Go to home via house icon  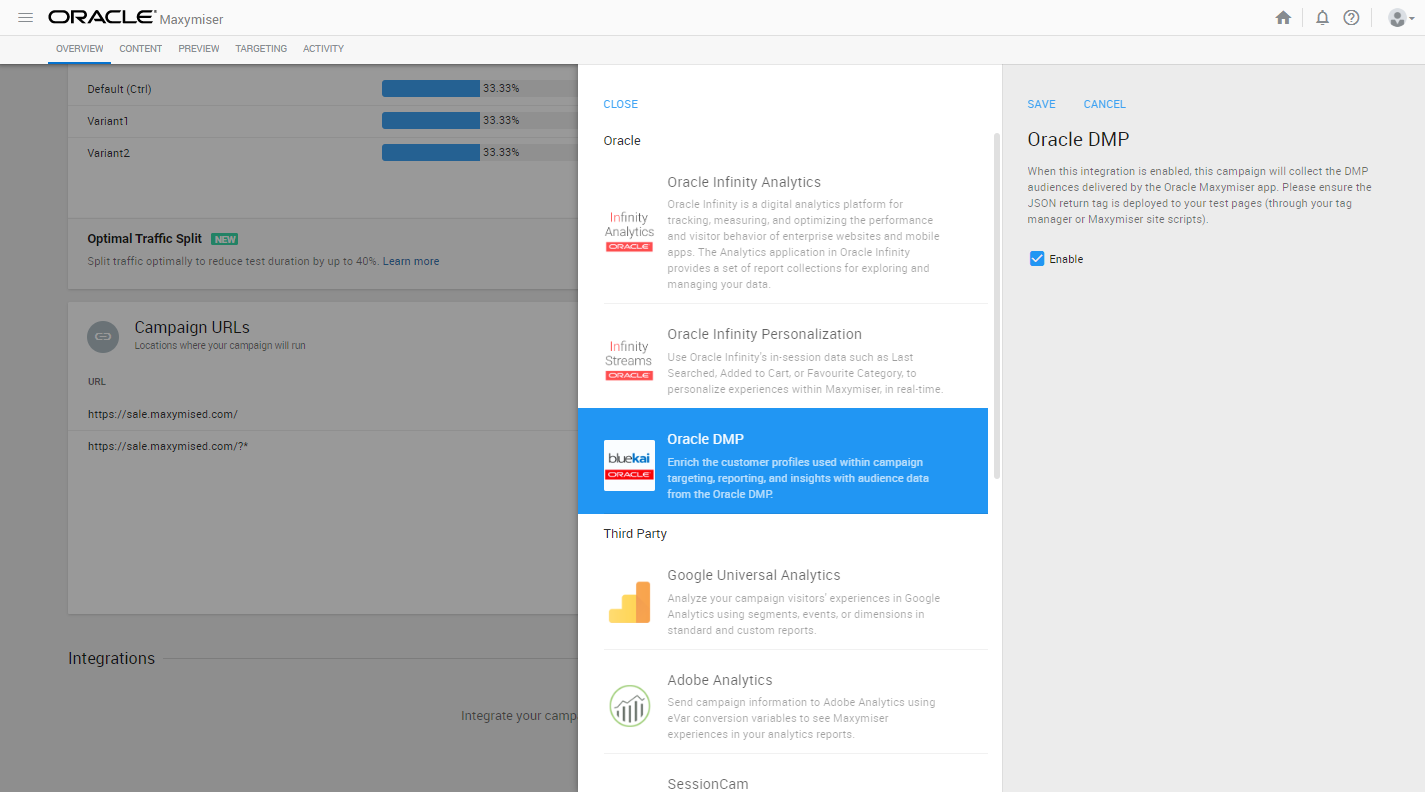1283,18
